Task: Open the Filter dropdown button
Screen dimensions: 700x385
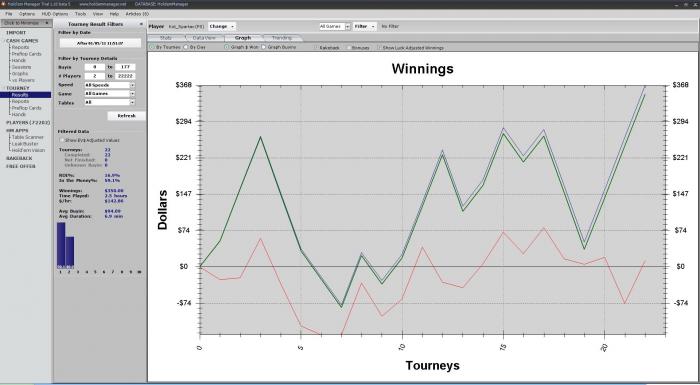Action: [x=364, y=26]
